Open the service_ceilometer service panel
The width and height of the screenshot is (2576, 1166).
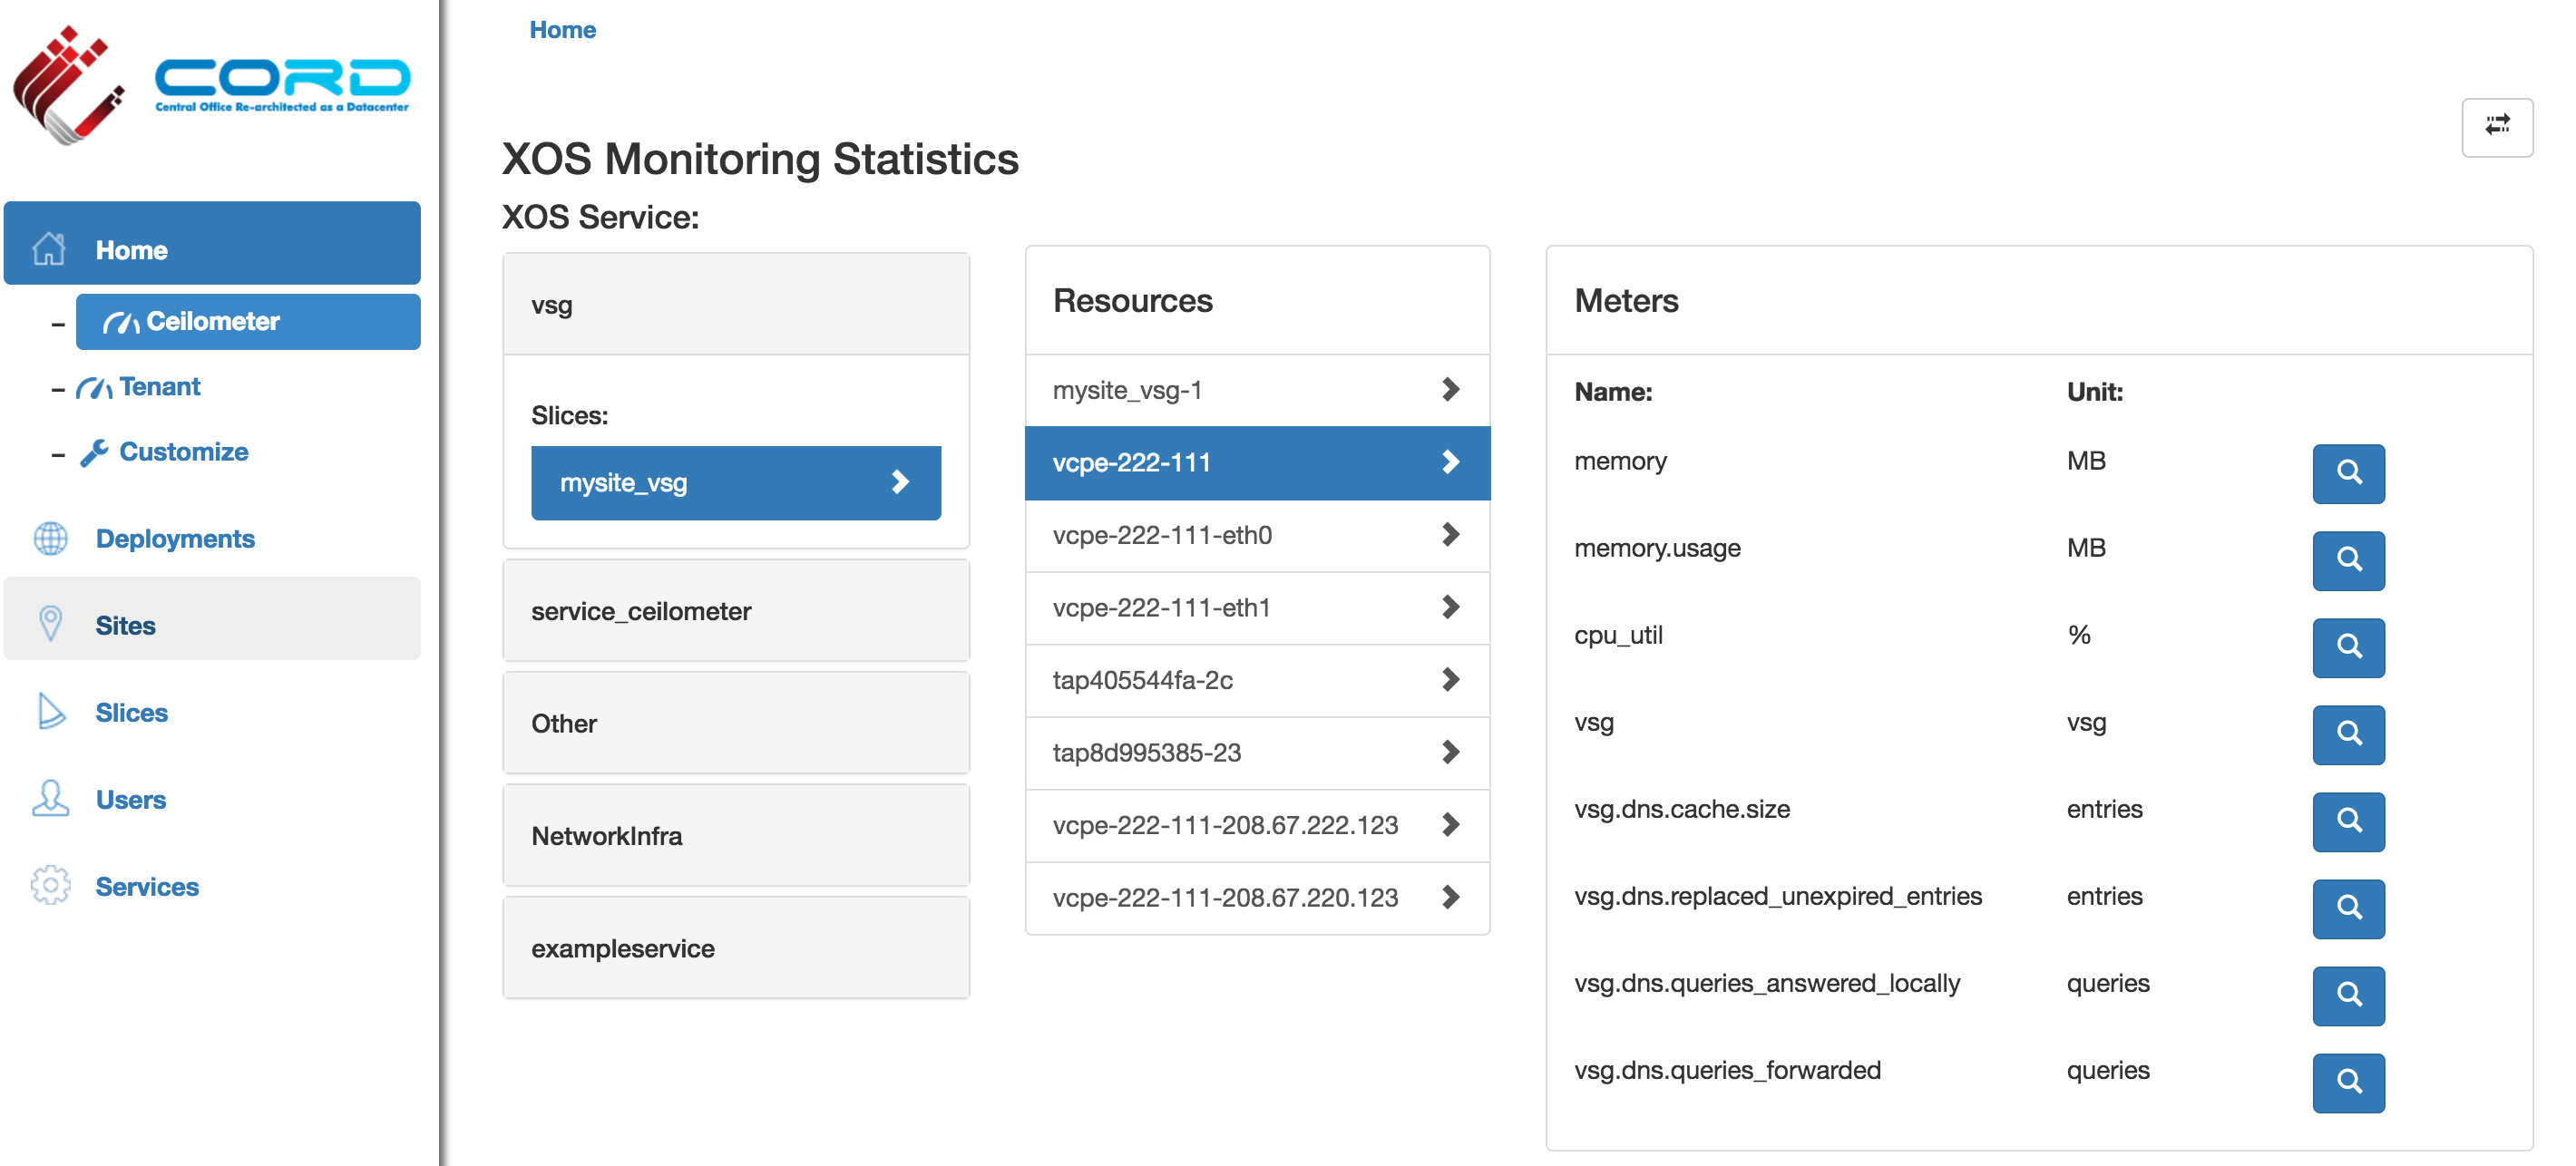736,610
